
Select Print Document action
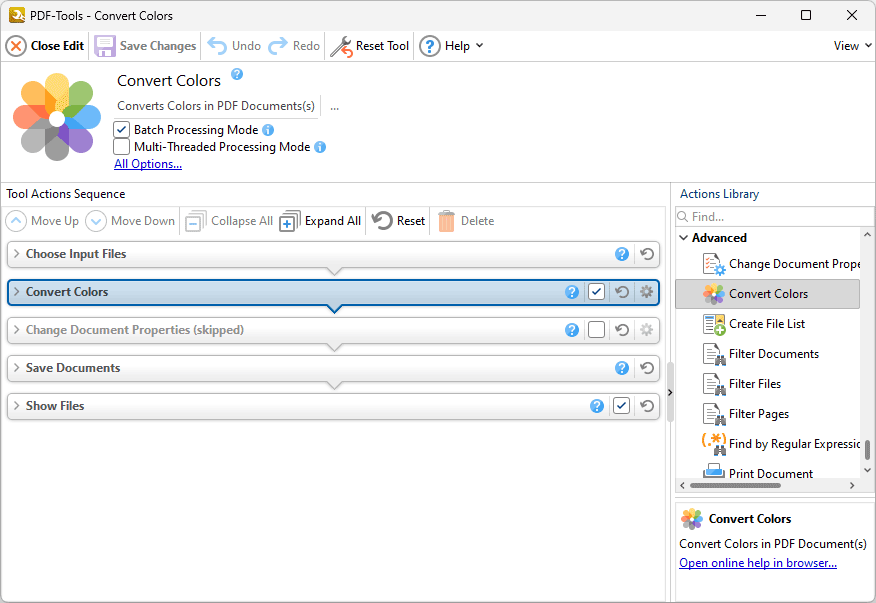[768, 471]
